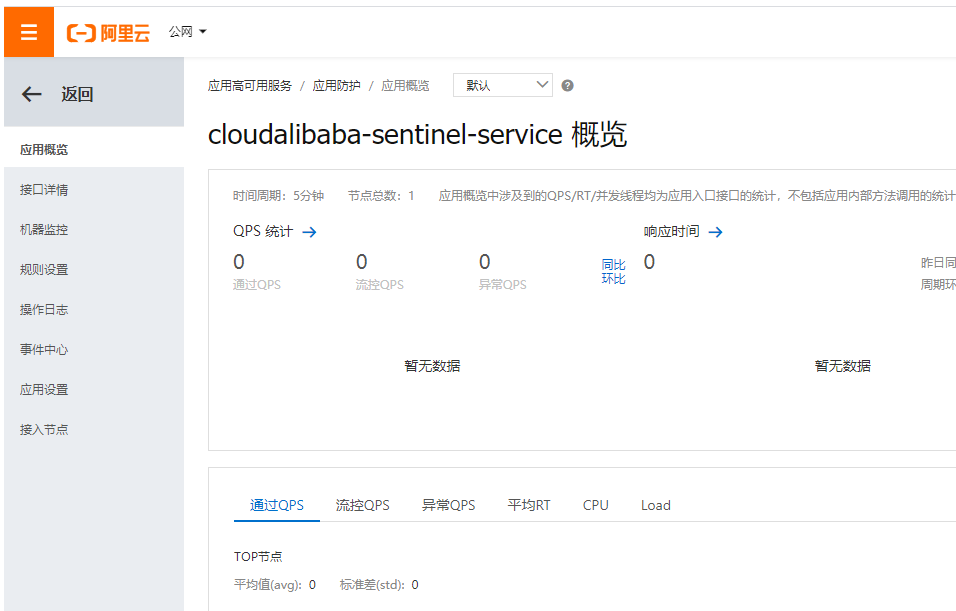956x611 pixels.
Task: Click the 通过QPS value label in stats
Action: 257,285
